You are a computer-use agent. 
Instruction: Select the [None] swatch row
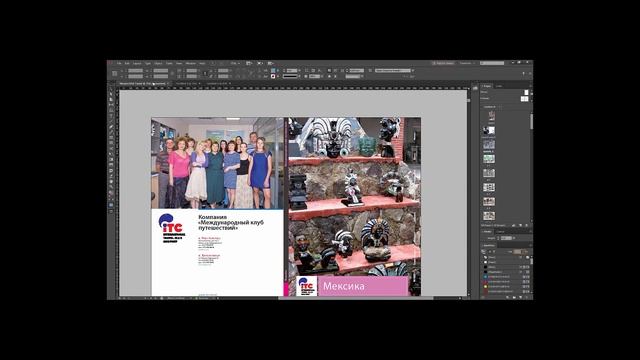[x=506, y=258]
